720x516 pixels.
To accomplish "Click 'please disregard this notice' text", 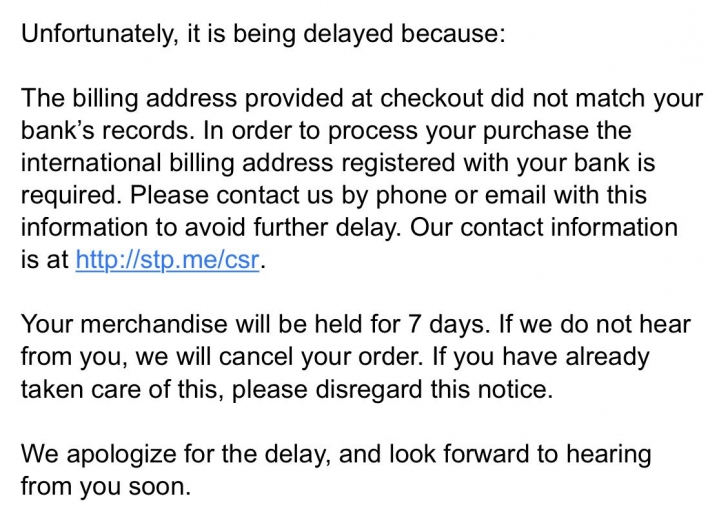I will 392,389.
